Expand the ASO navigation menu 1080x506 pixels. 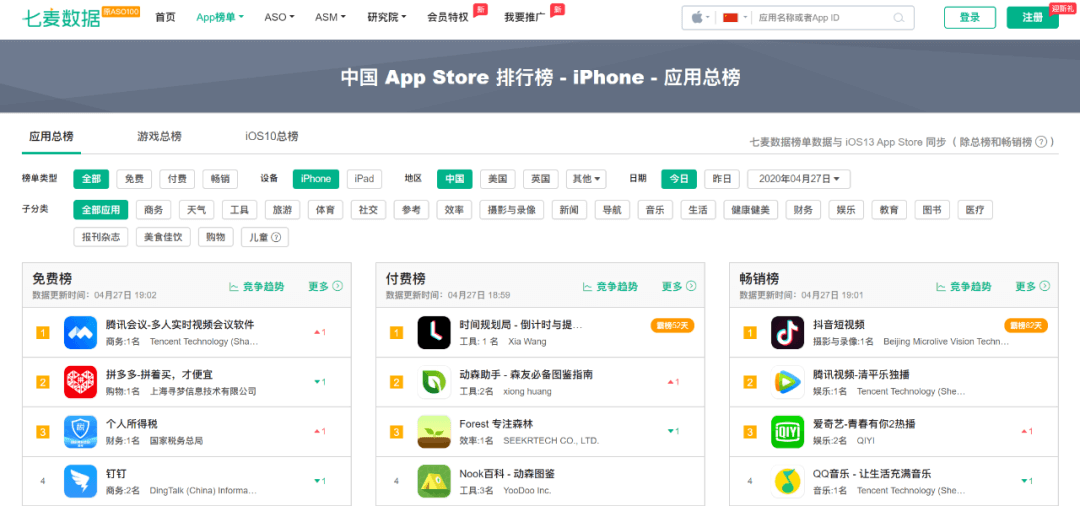point(279,17)
